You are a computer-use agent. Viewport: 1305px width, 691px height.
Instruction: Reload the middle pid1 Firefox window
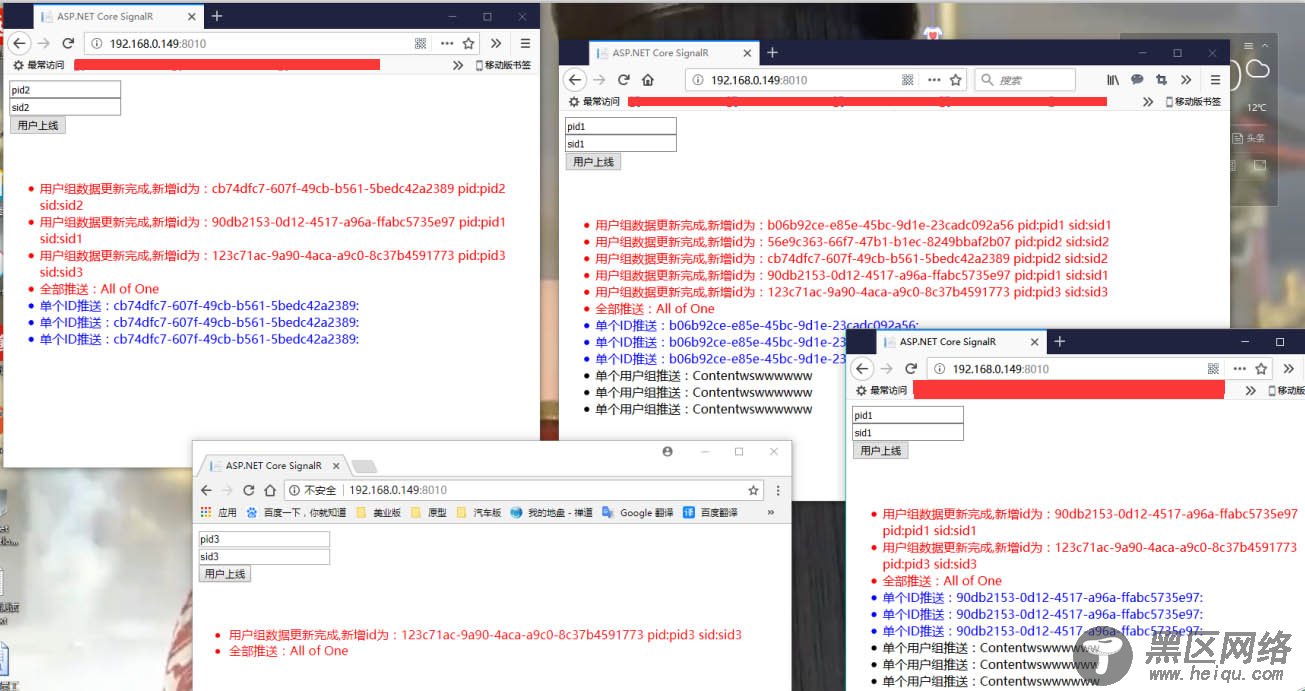coord(623,80)
